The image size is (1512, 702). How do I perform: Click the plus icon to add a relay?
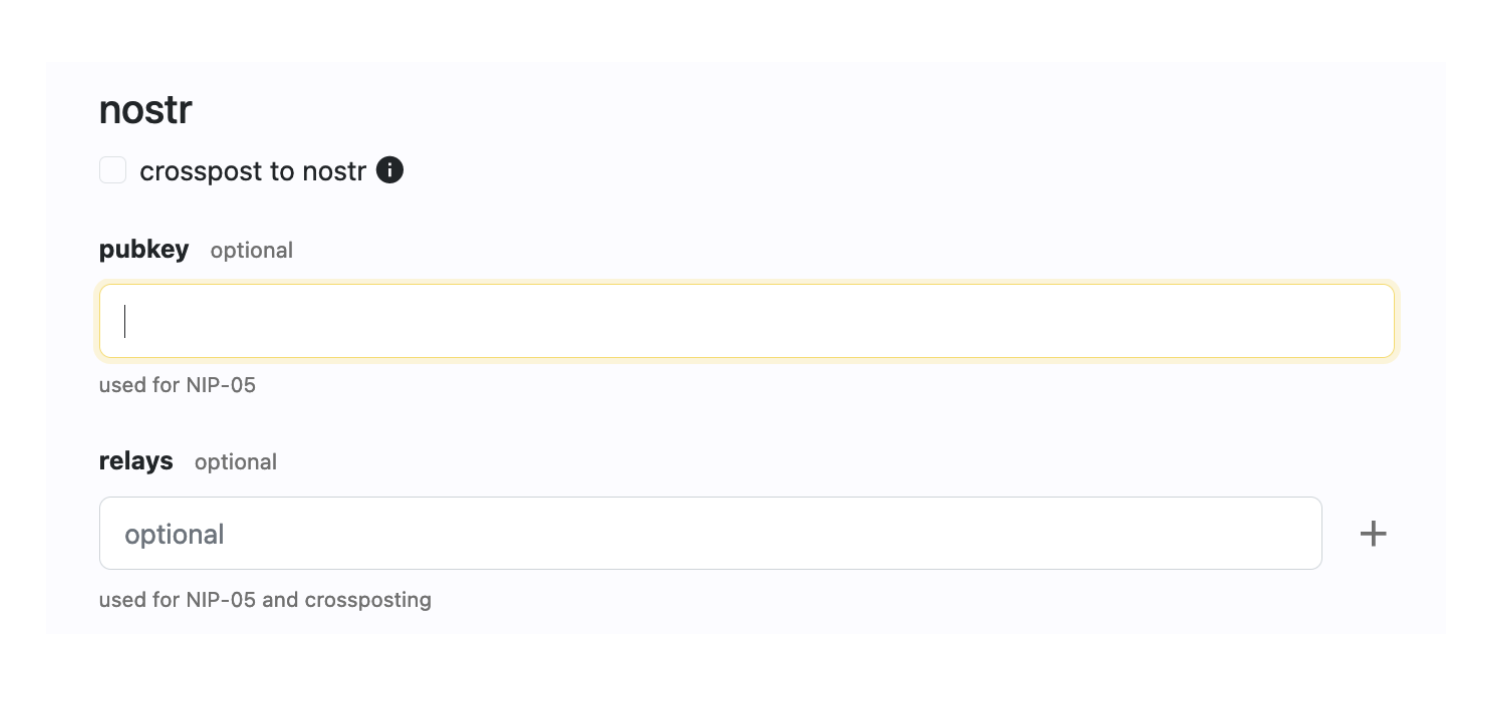pyautogui.click(x=1373, y=534)
